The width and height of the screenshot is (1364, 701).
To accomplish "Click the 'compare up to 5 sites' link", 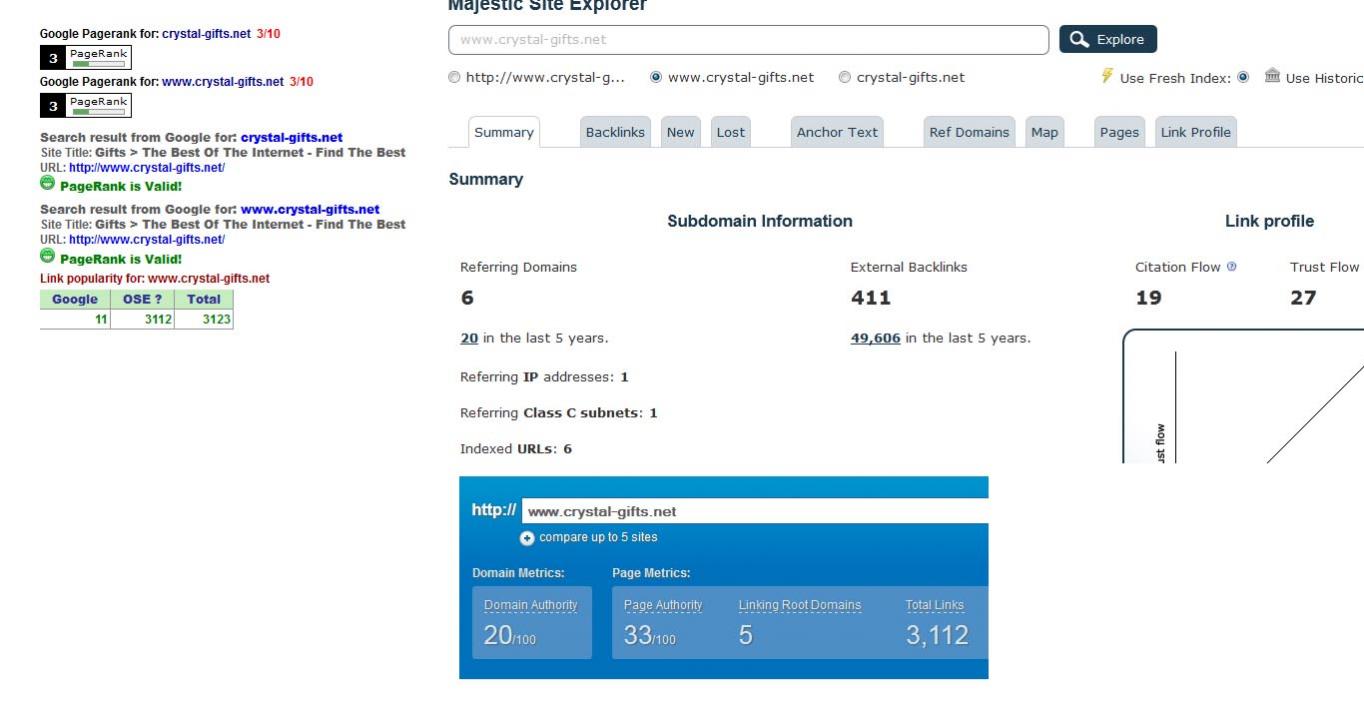I will [x=598, y=537].
